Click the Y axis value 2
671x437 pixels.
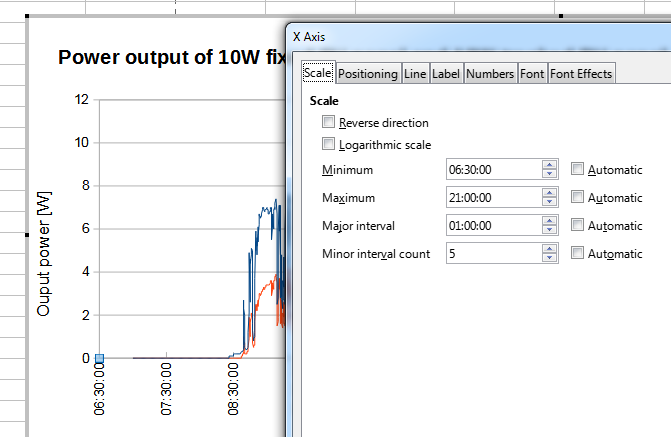coord(86,315)
